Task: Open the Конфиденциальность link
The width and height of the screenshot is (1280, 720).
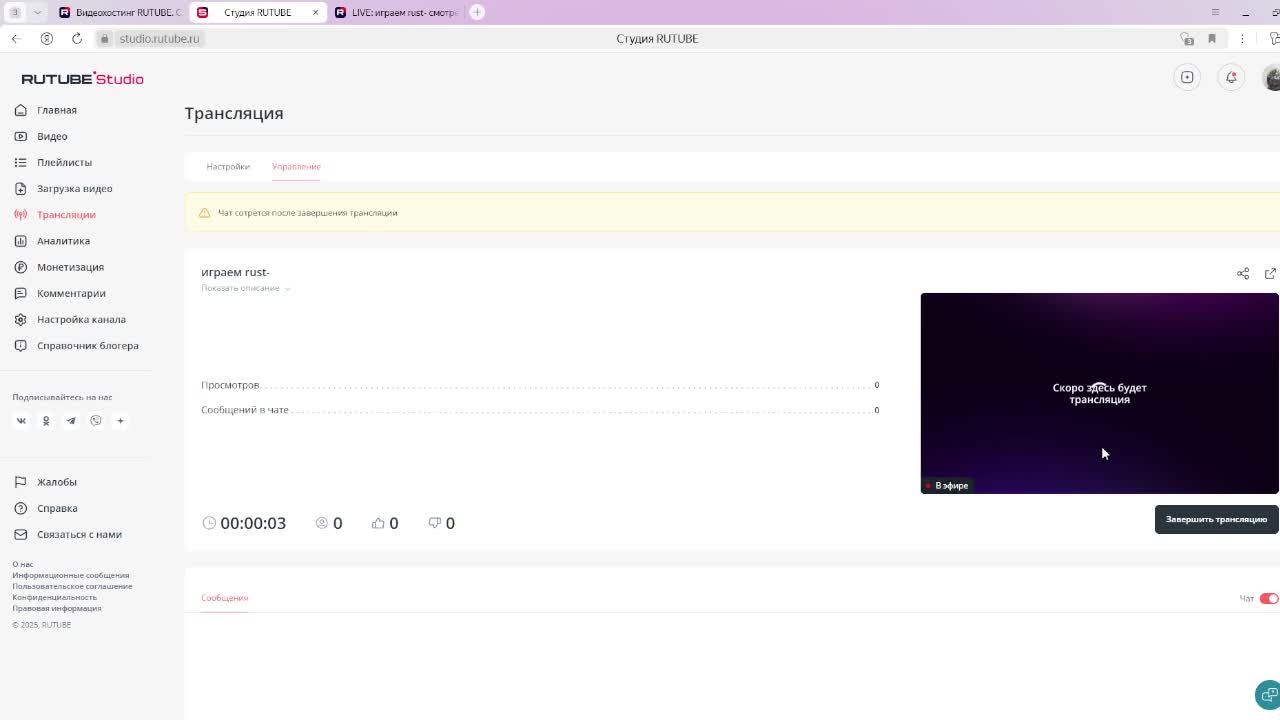Action: click(x=55, y=597)
